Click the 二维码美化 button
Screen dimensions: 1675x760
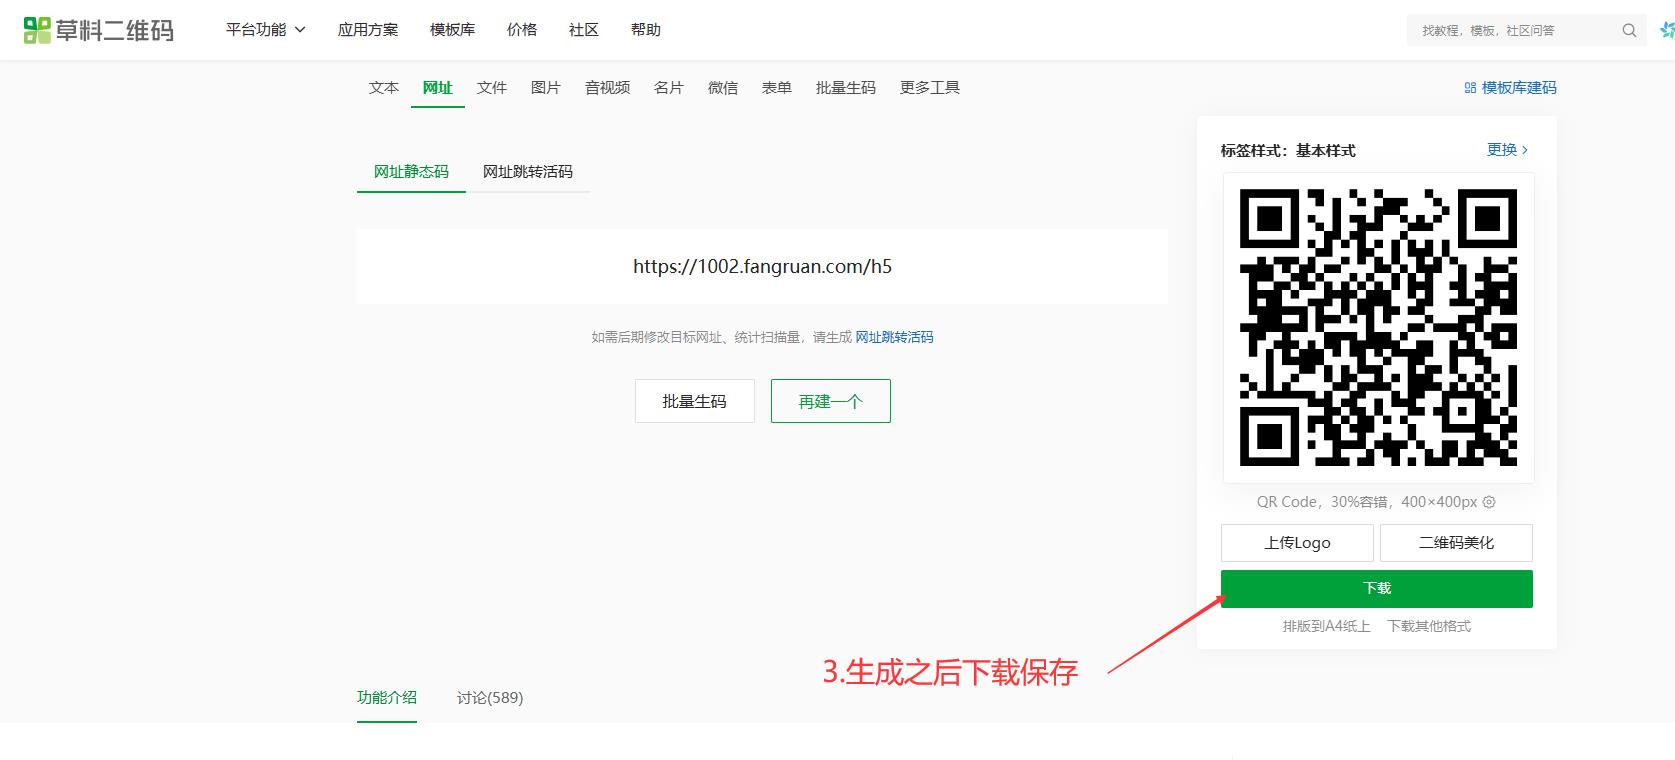pos(1456,543)
